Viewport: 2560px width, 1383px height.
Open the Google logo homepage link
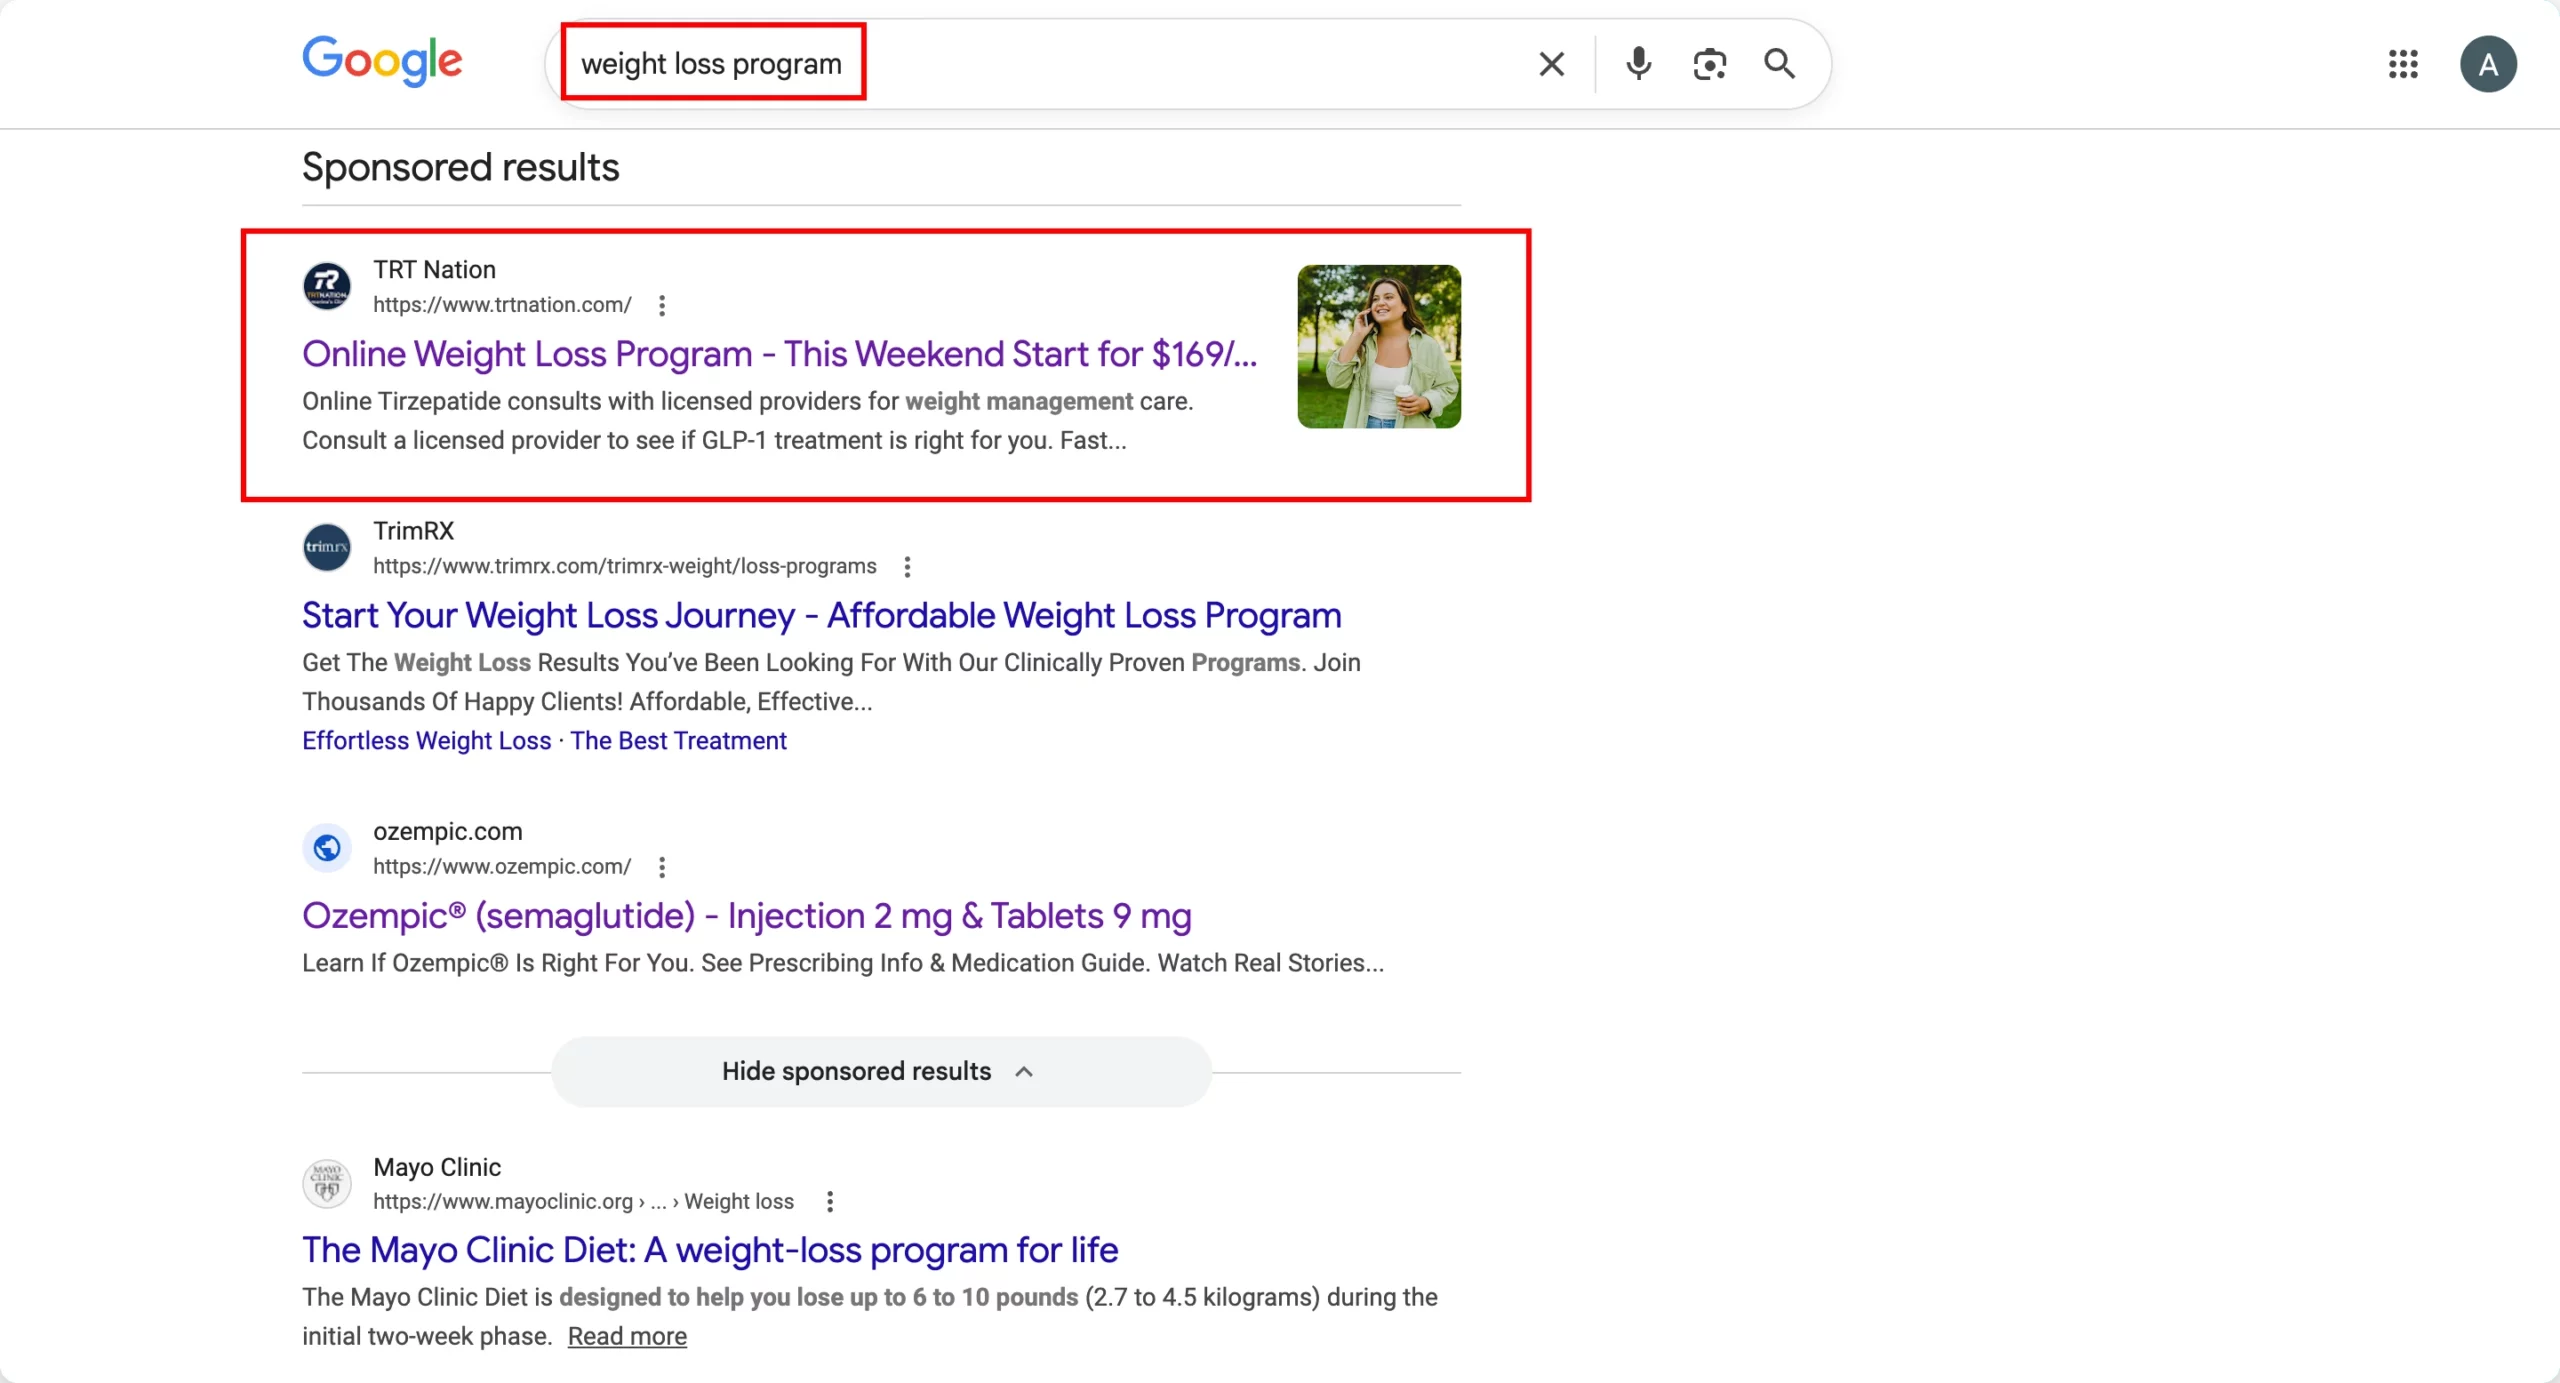(x=382, y=62)
